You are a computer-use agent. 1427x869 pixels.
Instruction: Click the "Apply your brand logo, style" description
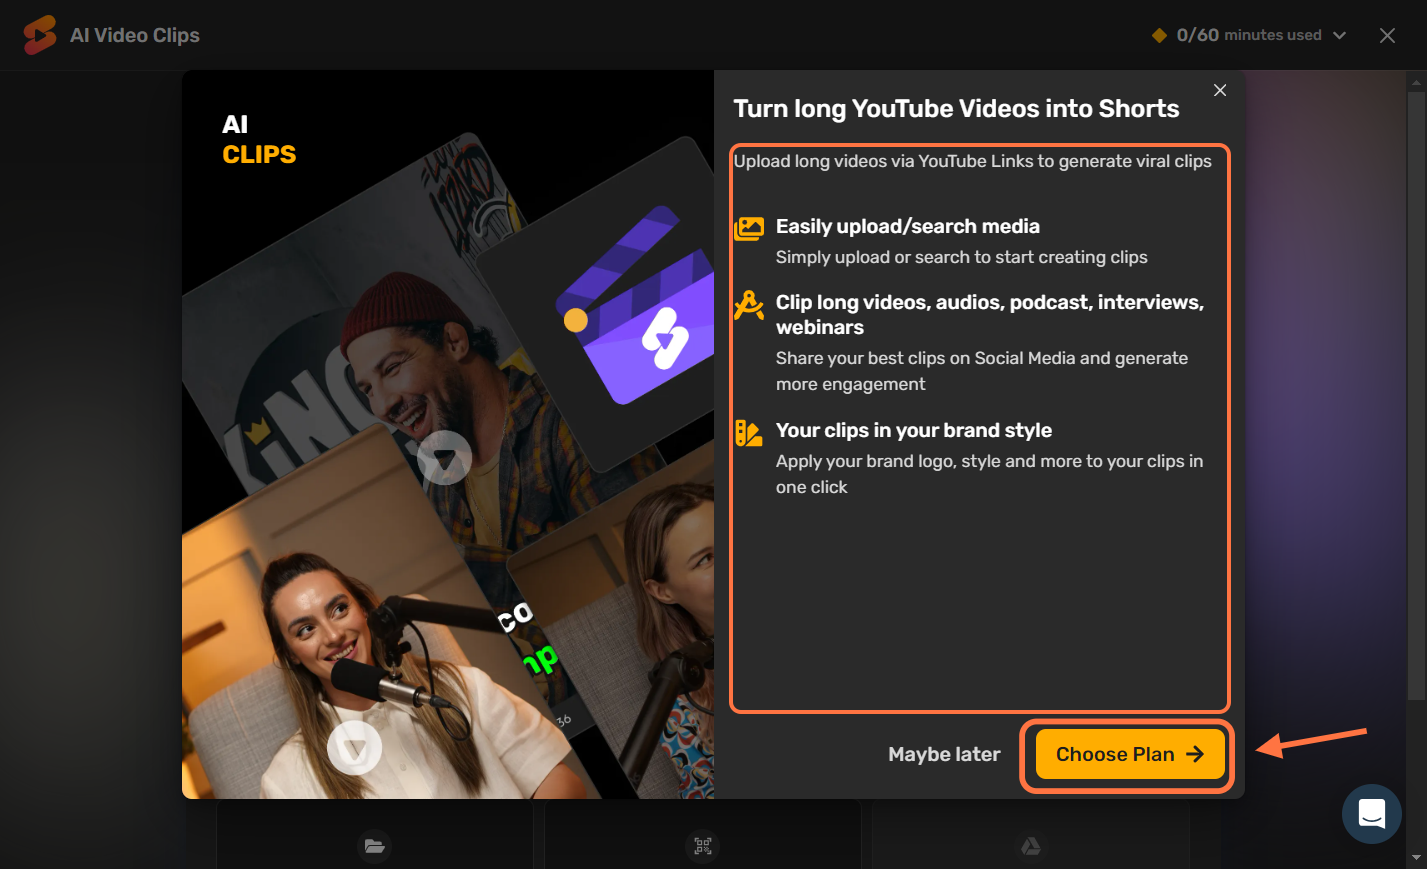tap(989, 474)
